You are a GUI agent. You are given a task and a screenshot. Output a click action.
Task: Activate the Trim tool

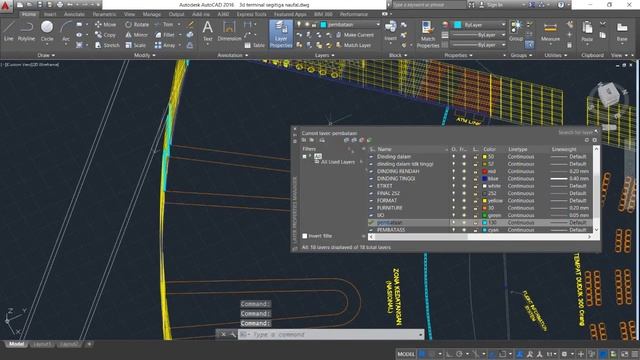coord(164,24)
